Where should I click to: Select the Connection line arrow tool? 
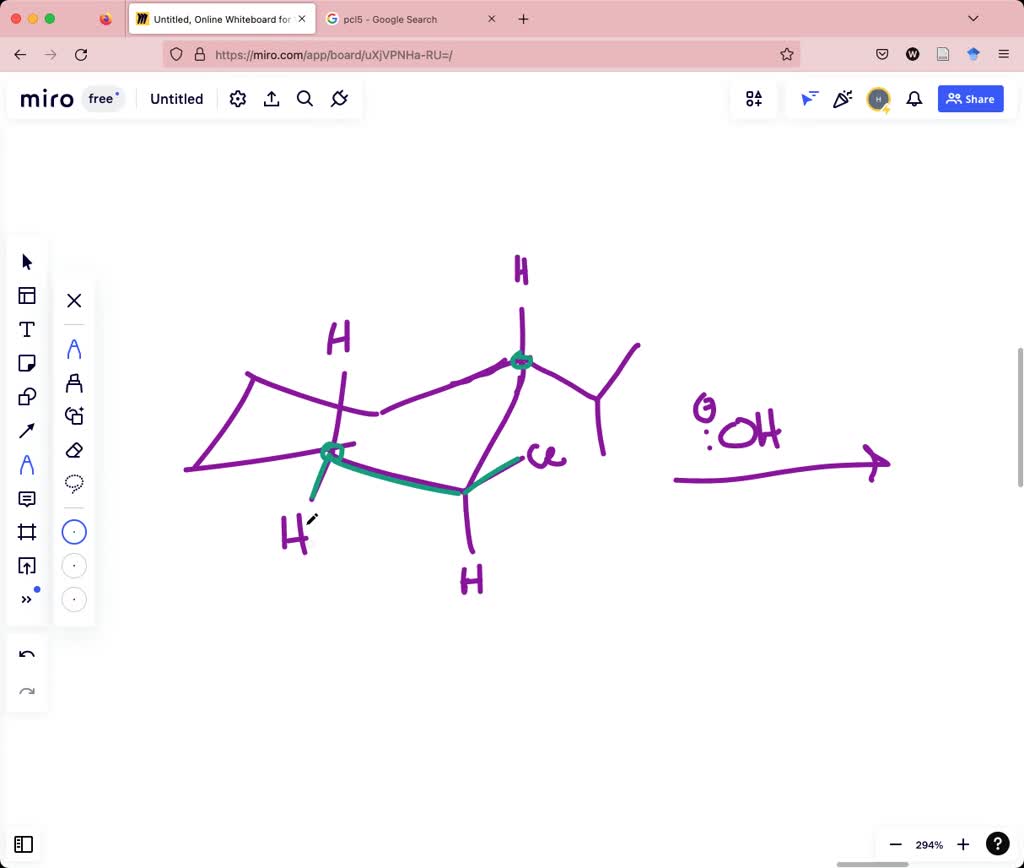pyautogui.click(x=26, y=430)
